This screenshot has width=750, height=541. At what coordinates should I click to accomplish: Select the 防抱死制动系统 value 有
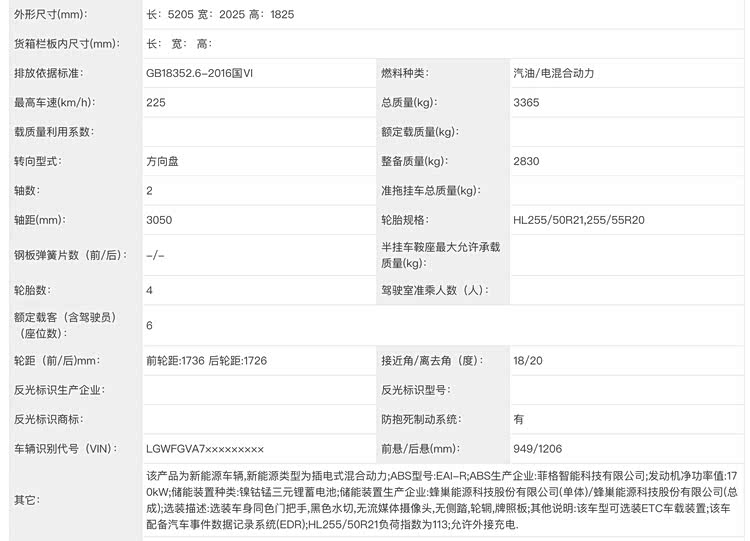pos(518,419)
